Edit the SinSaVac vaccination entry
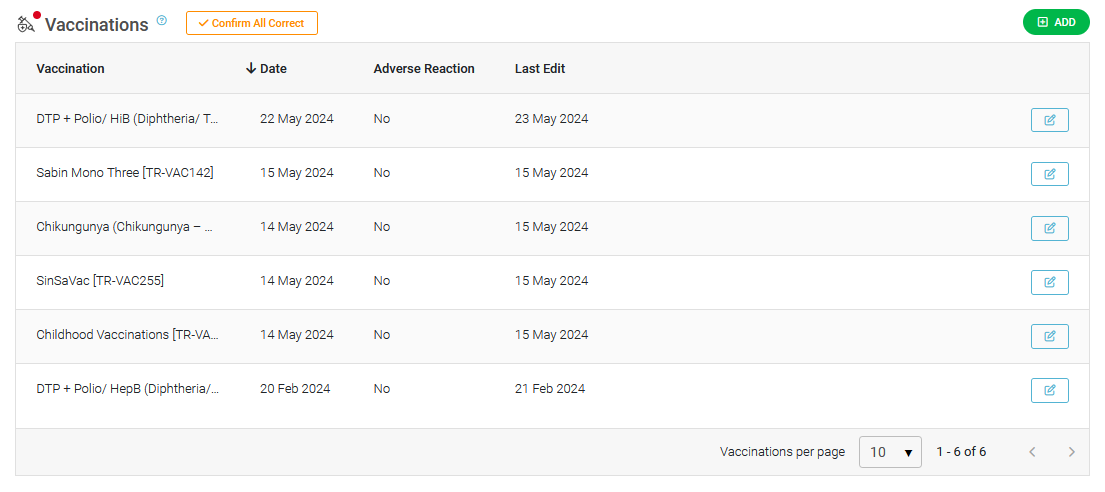The width and height of the screenshot is (1105, 492). click(1049, 282)
